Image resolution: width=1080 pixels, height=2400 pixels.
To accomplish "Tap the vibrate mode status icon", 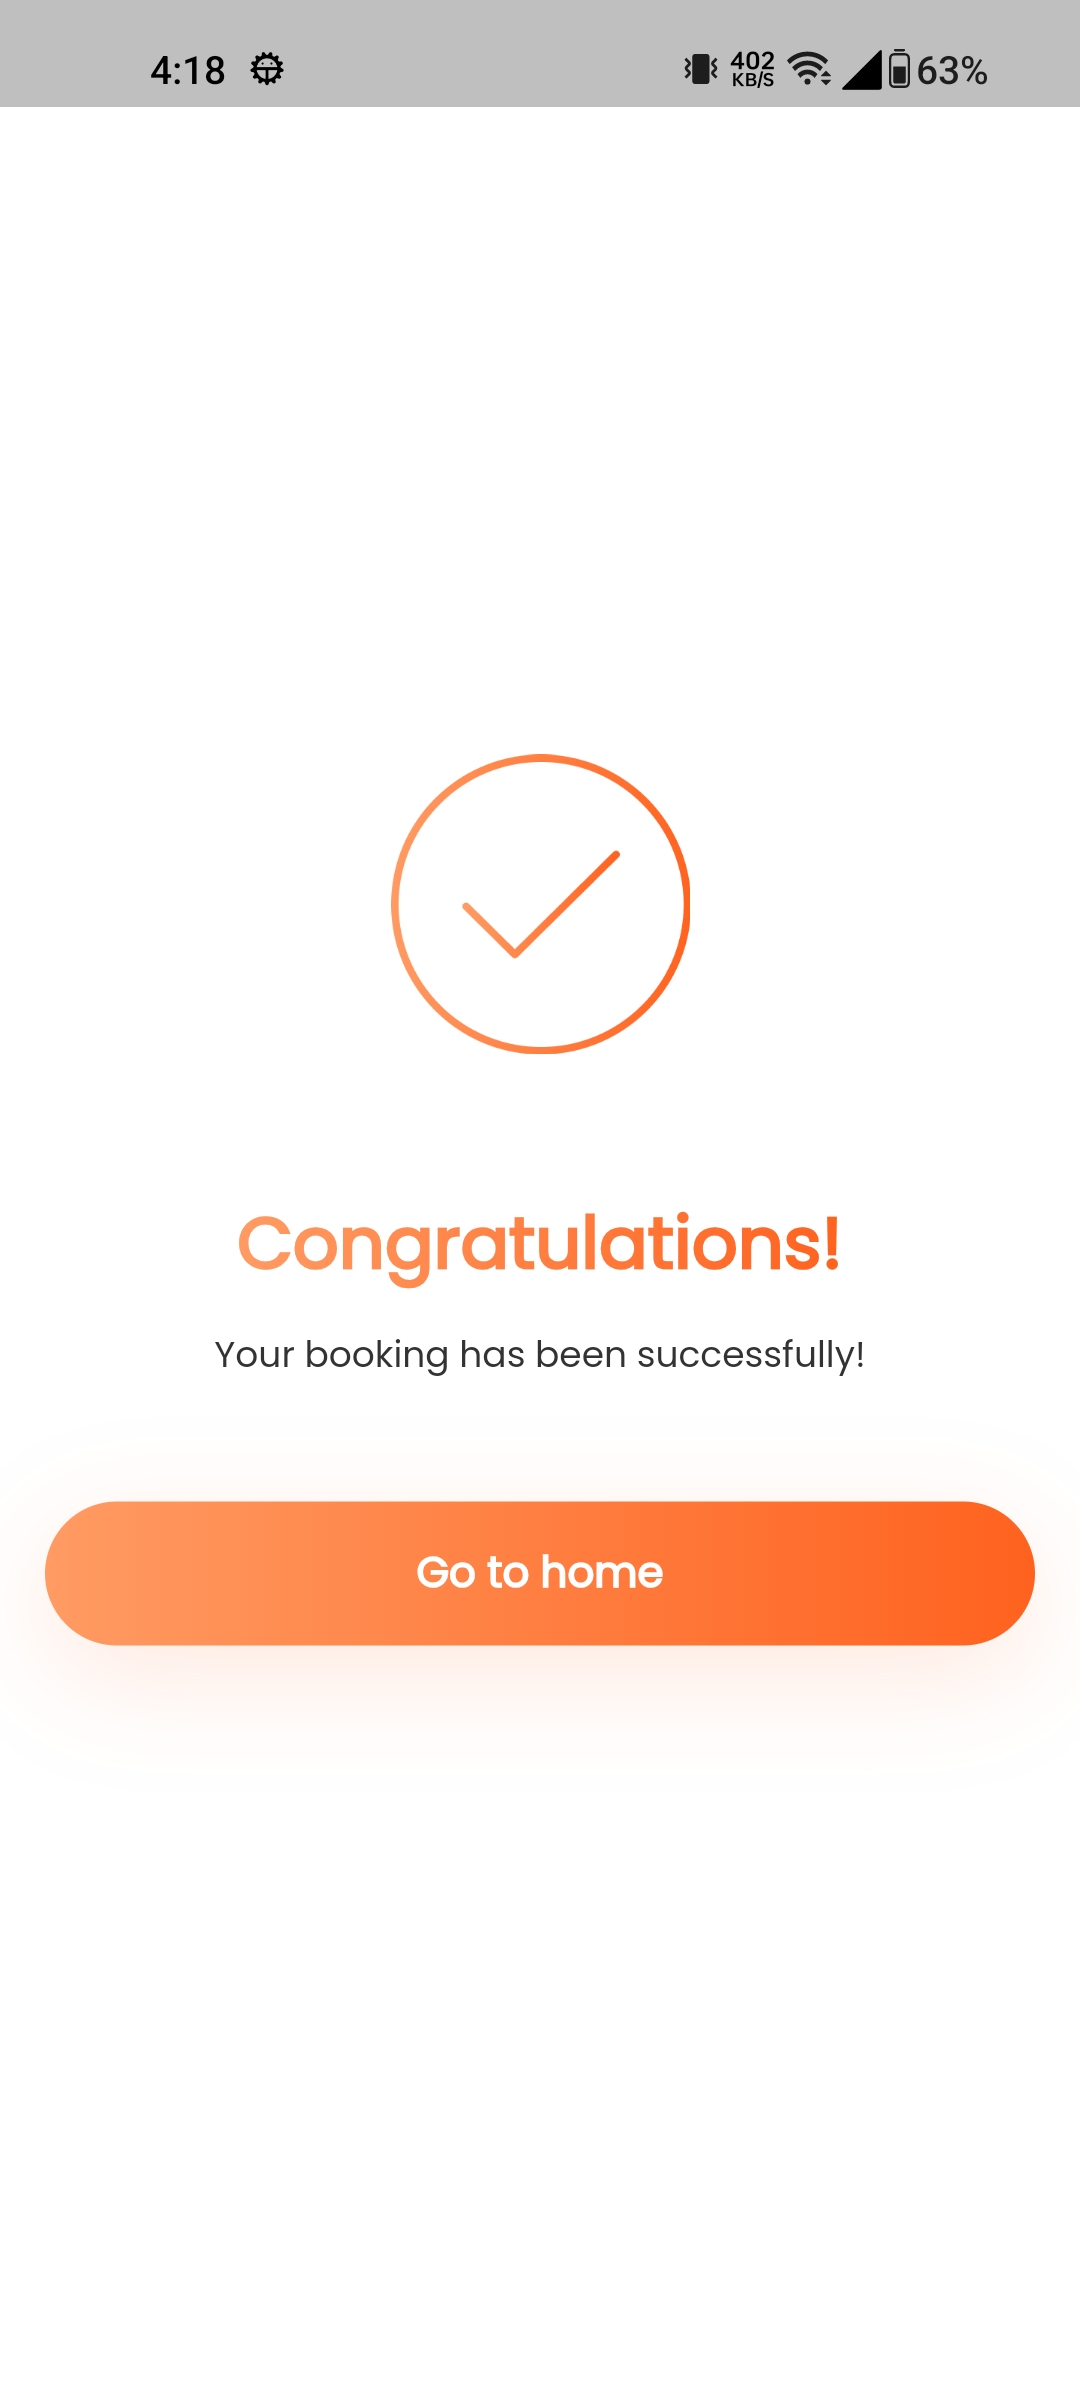I will [701, 70].
